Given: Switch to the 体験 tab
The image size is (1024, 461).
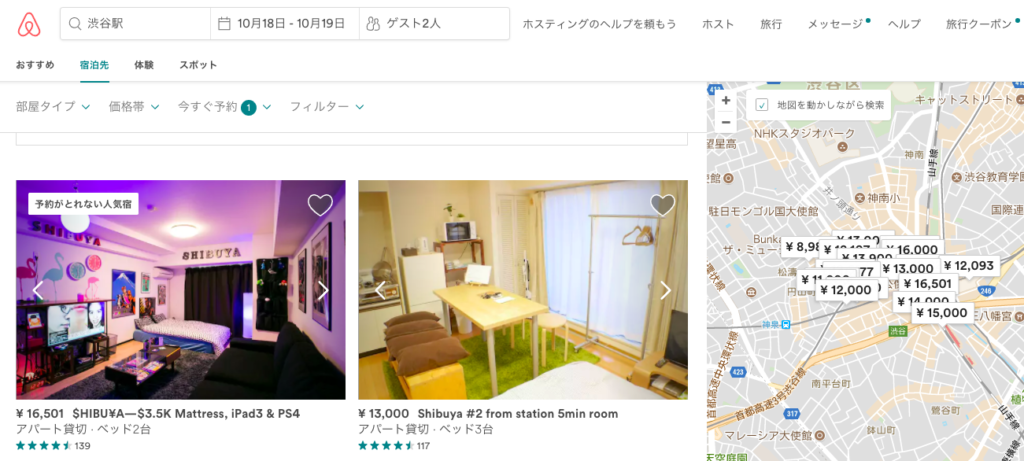Looking at the screenshot, I should point(144,65).
